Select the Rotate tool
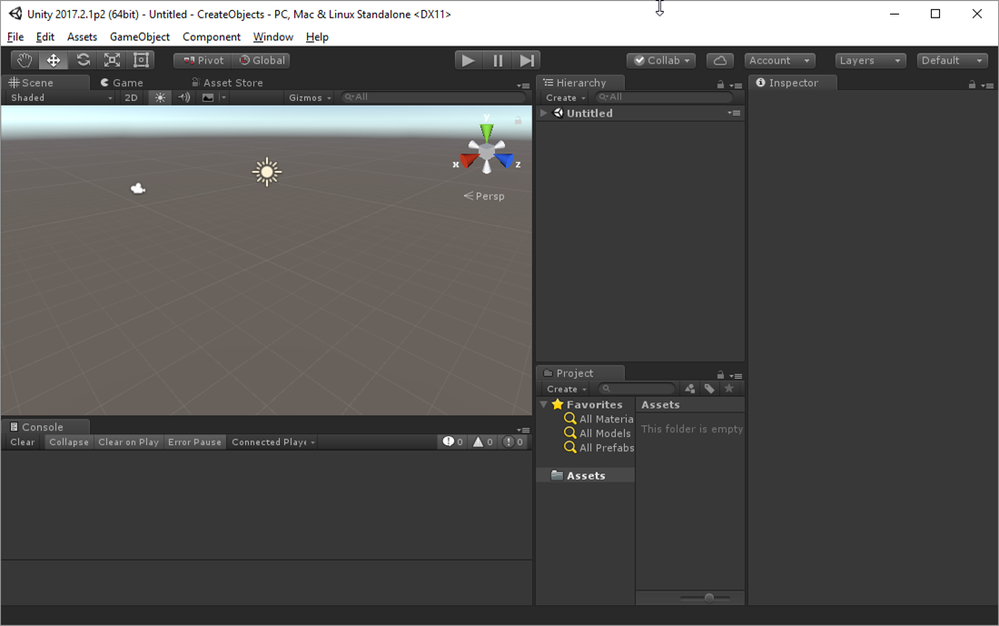The height and width of the screenshot is (626, 999). [x=83, y=60]
